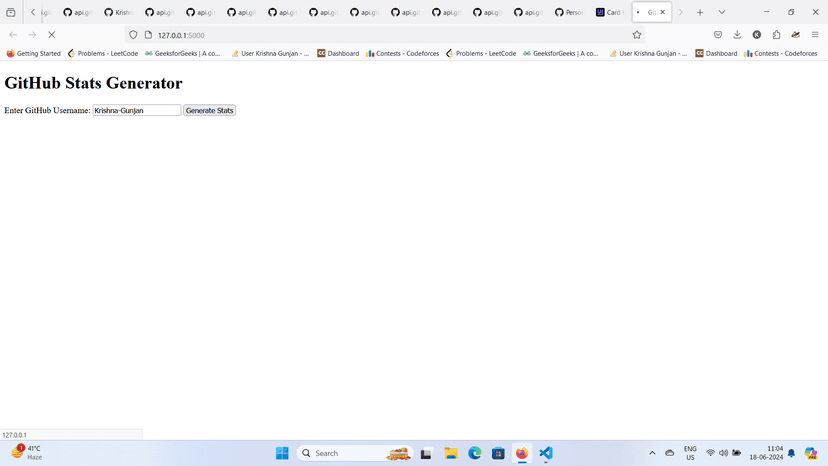Open Task View from the taskbar
This screenshot has height=466, width=828.
[427, 453]
